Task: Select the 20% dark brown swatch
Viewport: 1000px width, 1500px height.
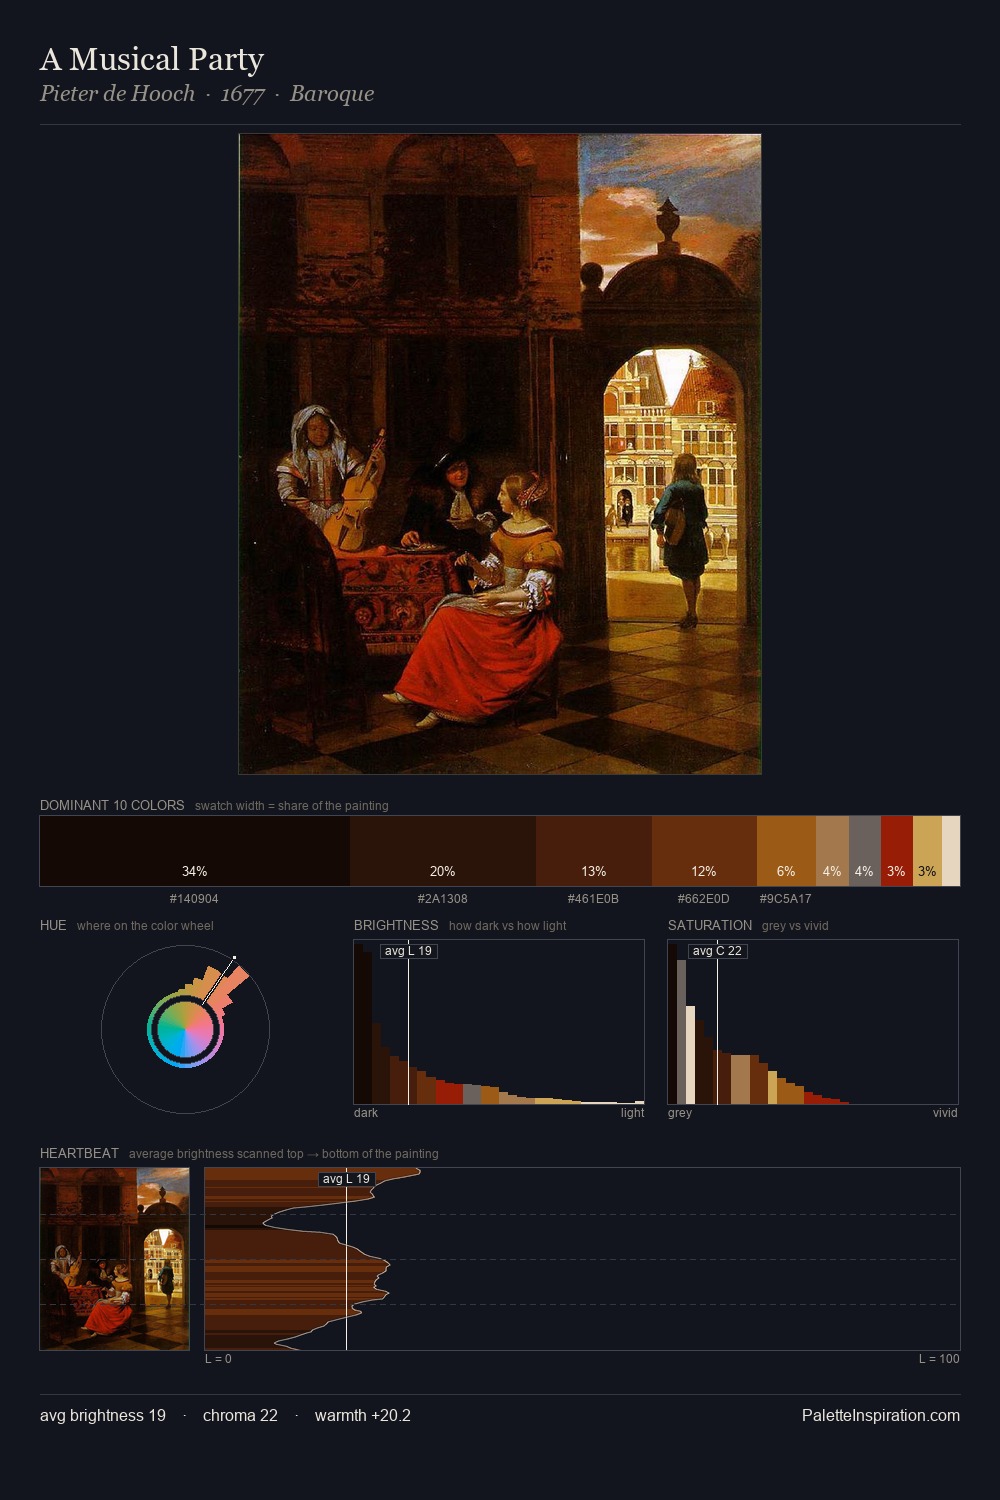Action: pyautogui.click(x=443, y=851)
